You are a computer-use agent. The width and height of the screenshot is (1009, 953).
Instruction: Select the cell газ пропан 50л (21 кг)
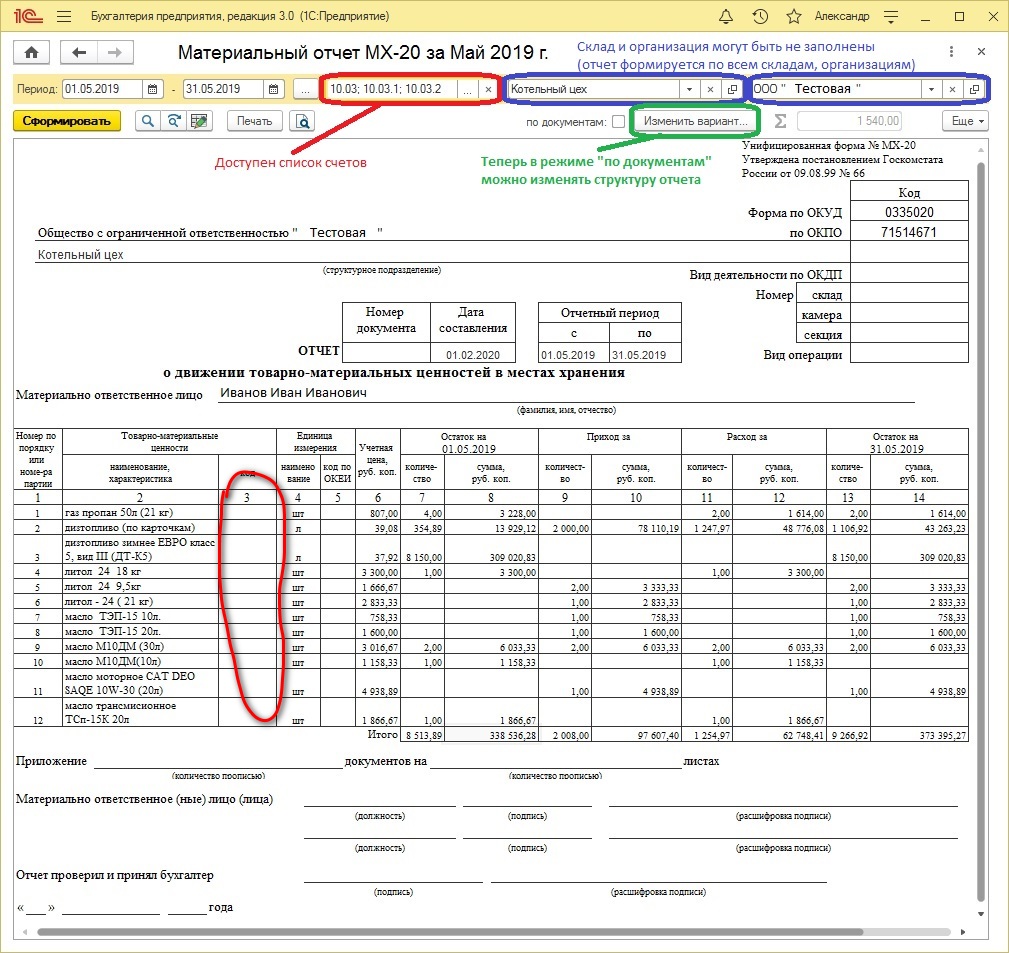click(x=140, y=513)
